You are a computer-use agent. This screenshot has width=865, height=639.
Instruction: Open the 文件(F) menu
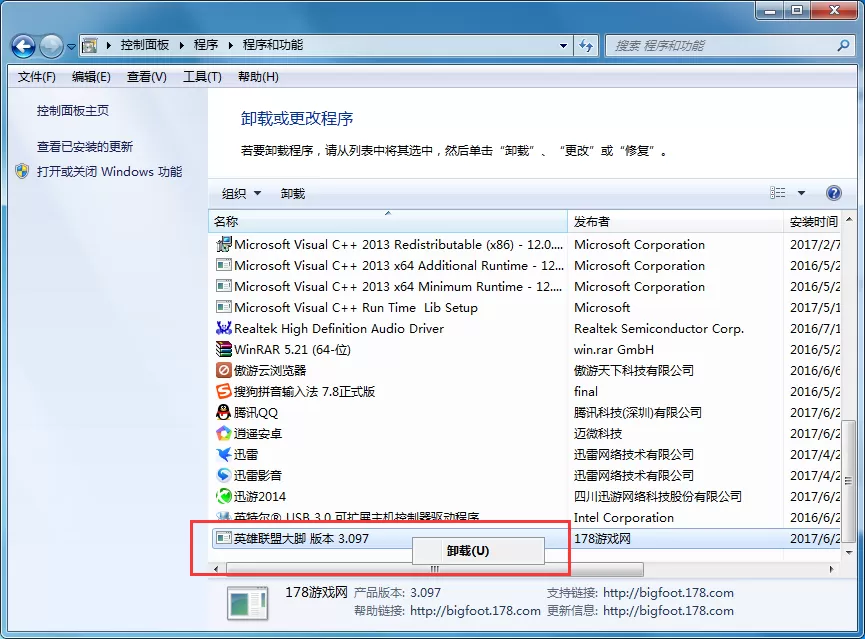click(36, 77)
